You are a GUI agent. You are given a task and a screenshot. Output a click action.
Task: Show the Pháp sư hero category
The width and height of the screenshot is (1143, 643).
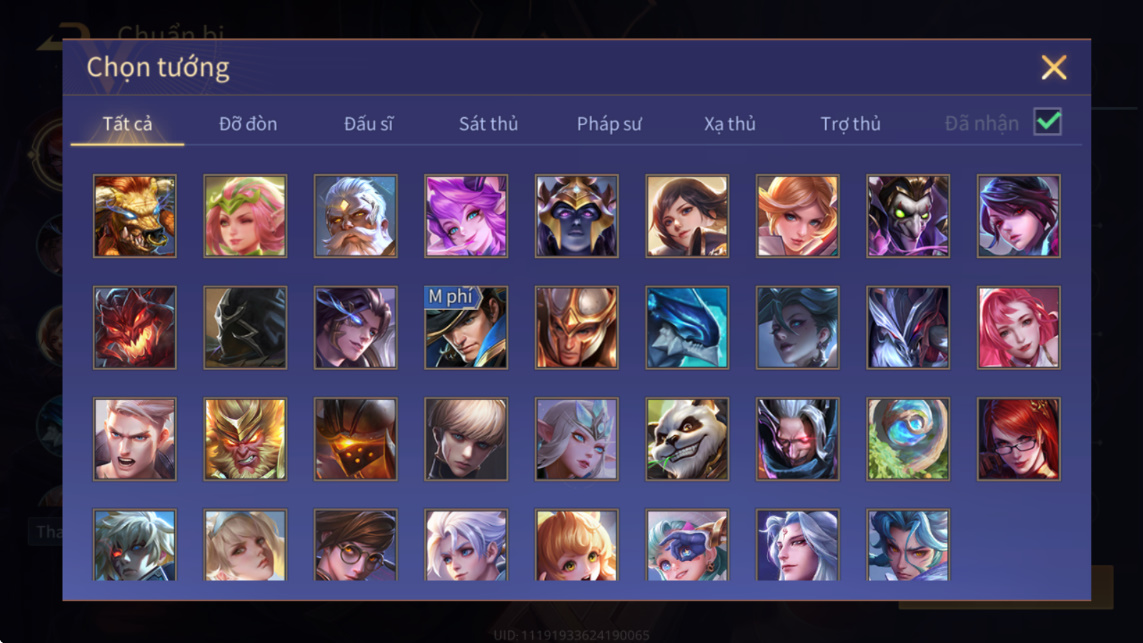(x=609, y=124)
